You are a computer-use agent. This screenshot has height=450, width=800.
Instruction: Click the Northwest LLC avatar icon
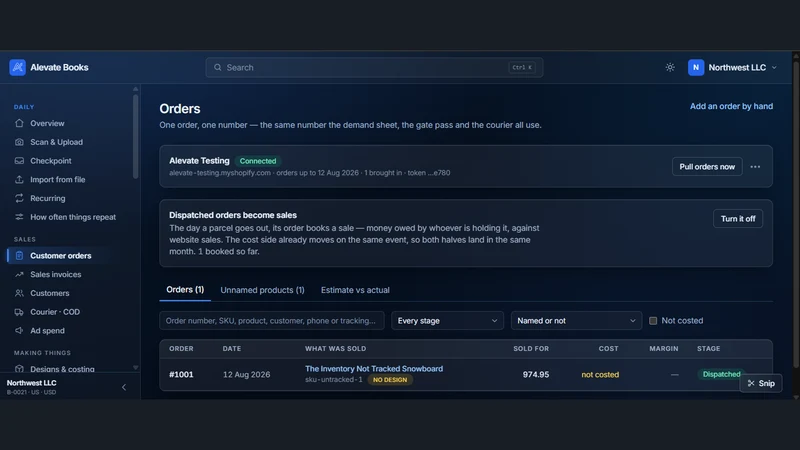[x=696, y=67]
